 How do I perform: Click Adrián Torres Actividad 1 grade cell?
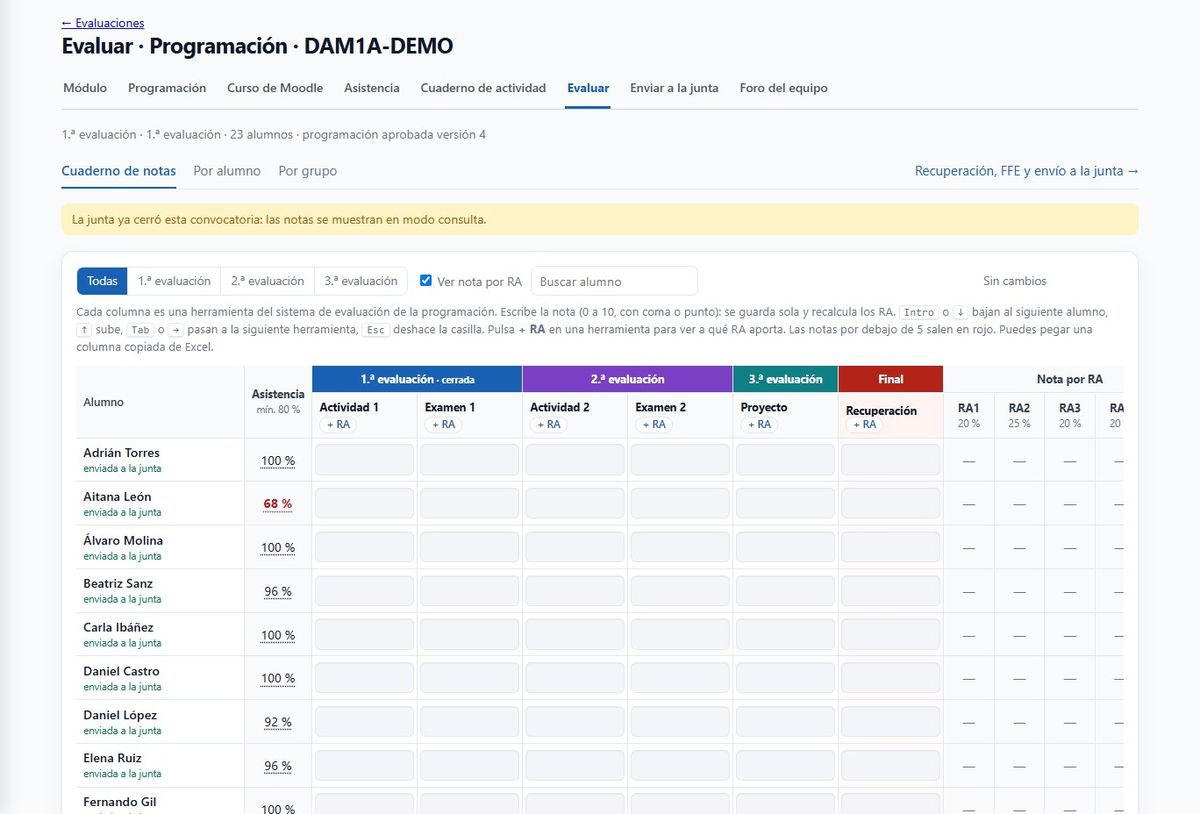coord(364,460)
